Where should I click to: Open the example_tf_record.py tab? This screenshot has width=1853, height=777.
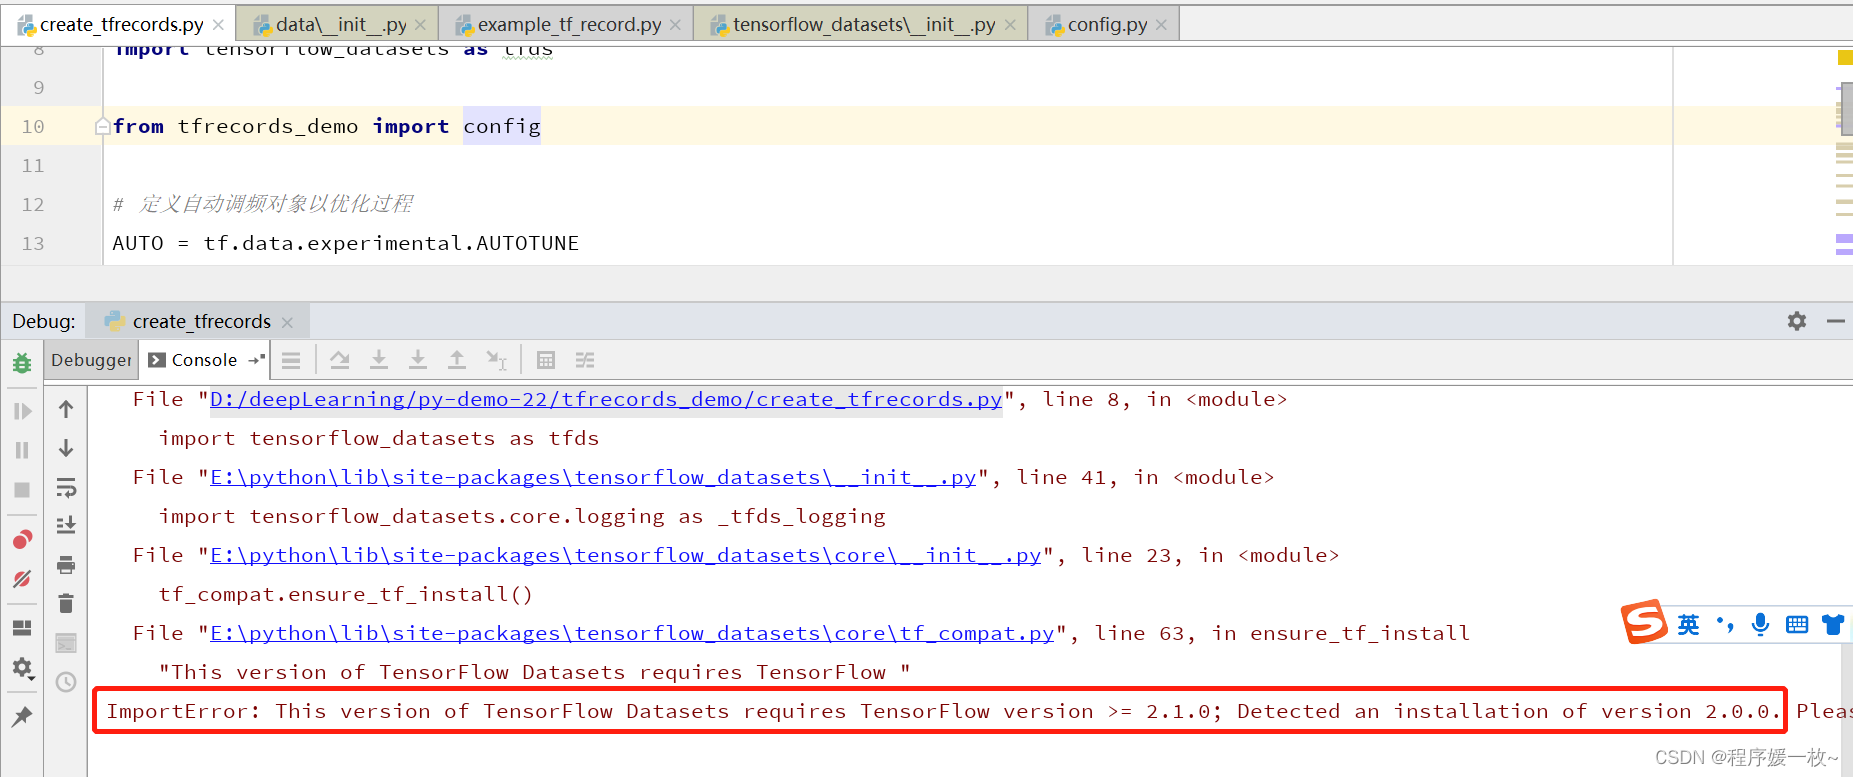coord(568,24)
